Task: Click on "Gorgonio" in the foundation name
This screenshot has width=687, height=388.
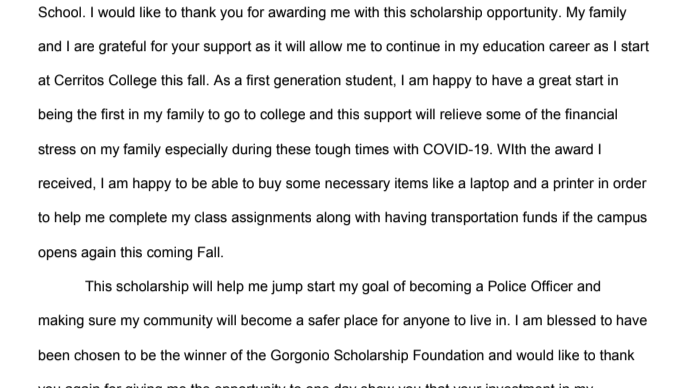Action: (300, 355)
